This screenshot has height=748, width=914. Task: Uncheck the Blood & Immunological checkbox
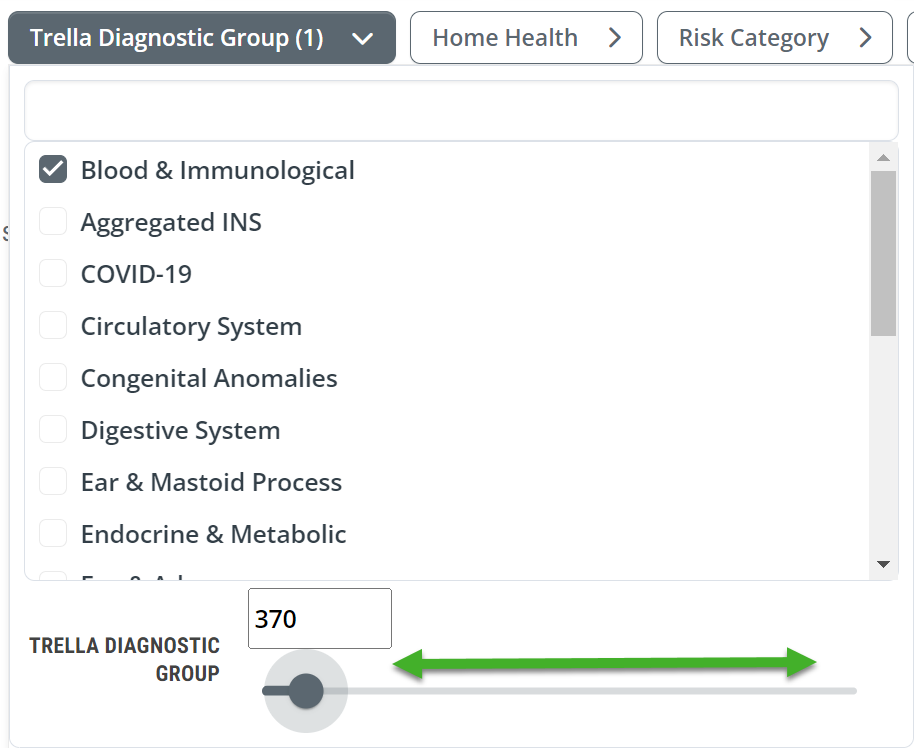click(53, 170)
